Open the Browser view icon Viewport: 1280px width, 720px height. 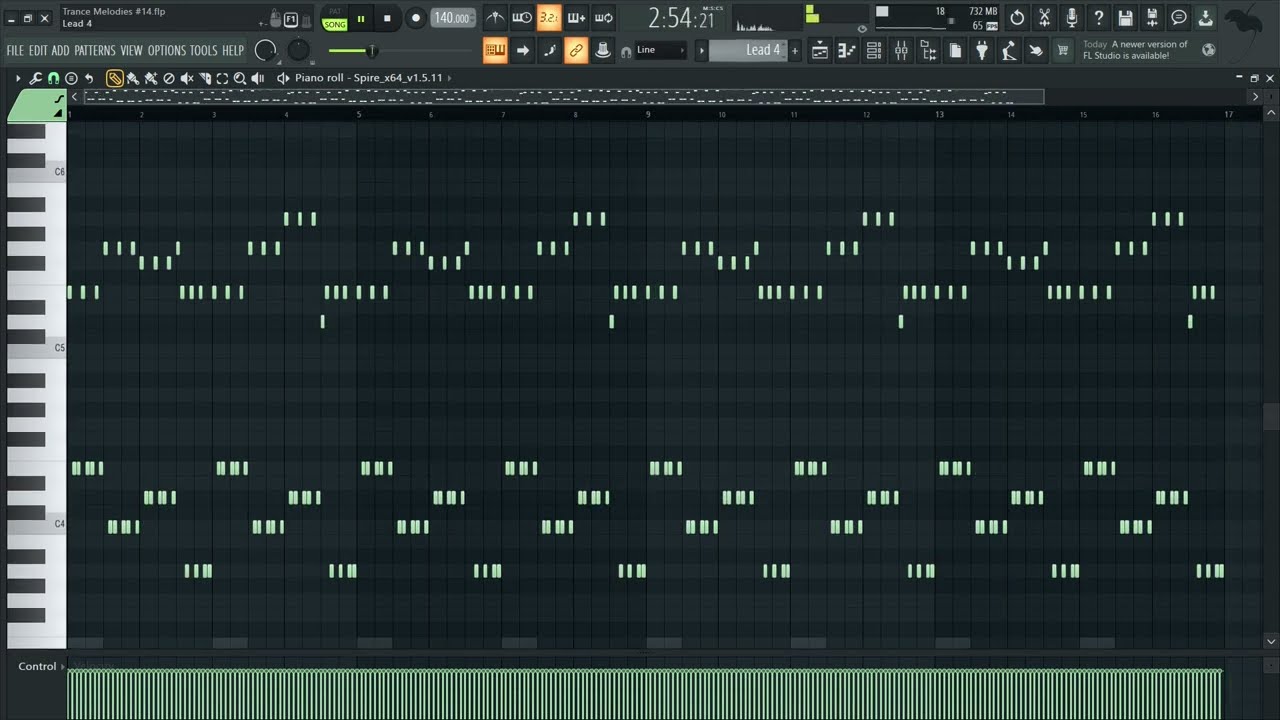pyautogui.click(x=928, y=51)
